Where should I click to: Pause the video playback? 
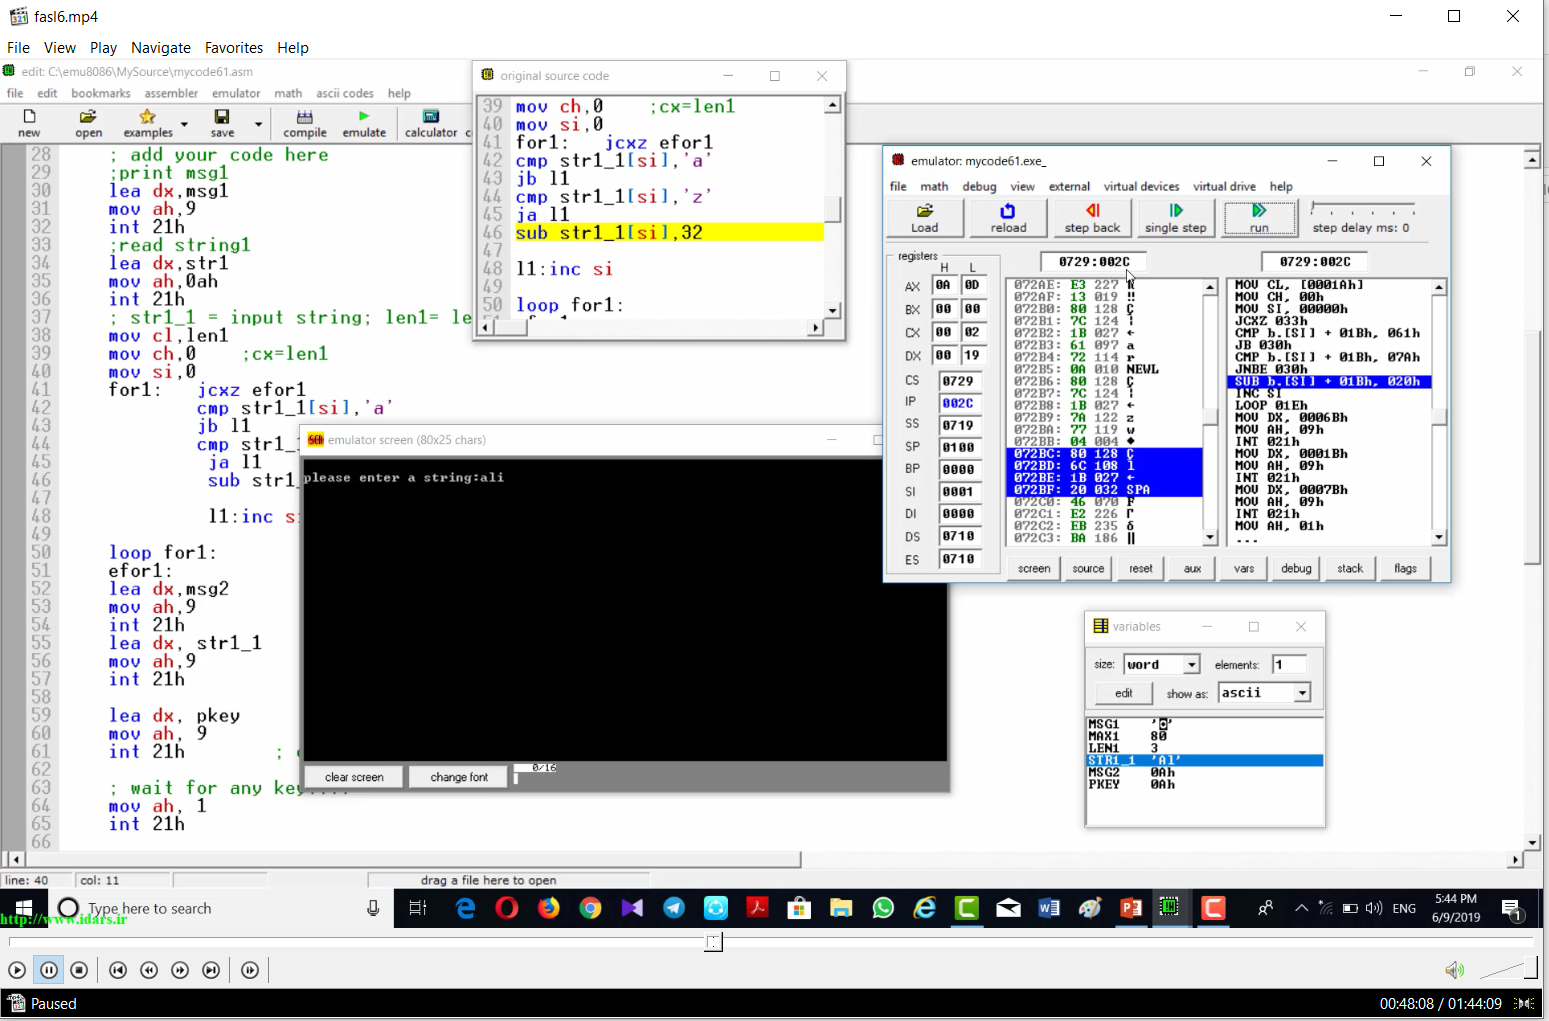(48, 970)
